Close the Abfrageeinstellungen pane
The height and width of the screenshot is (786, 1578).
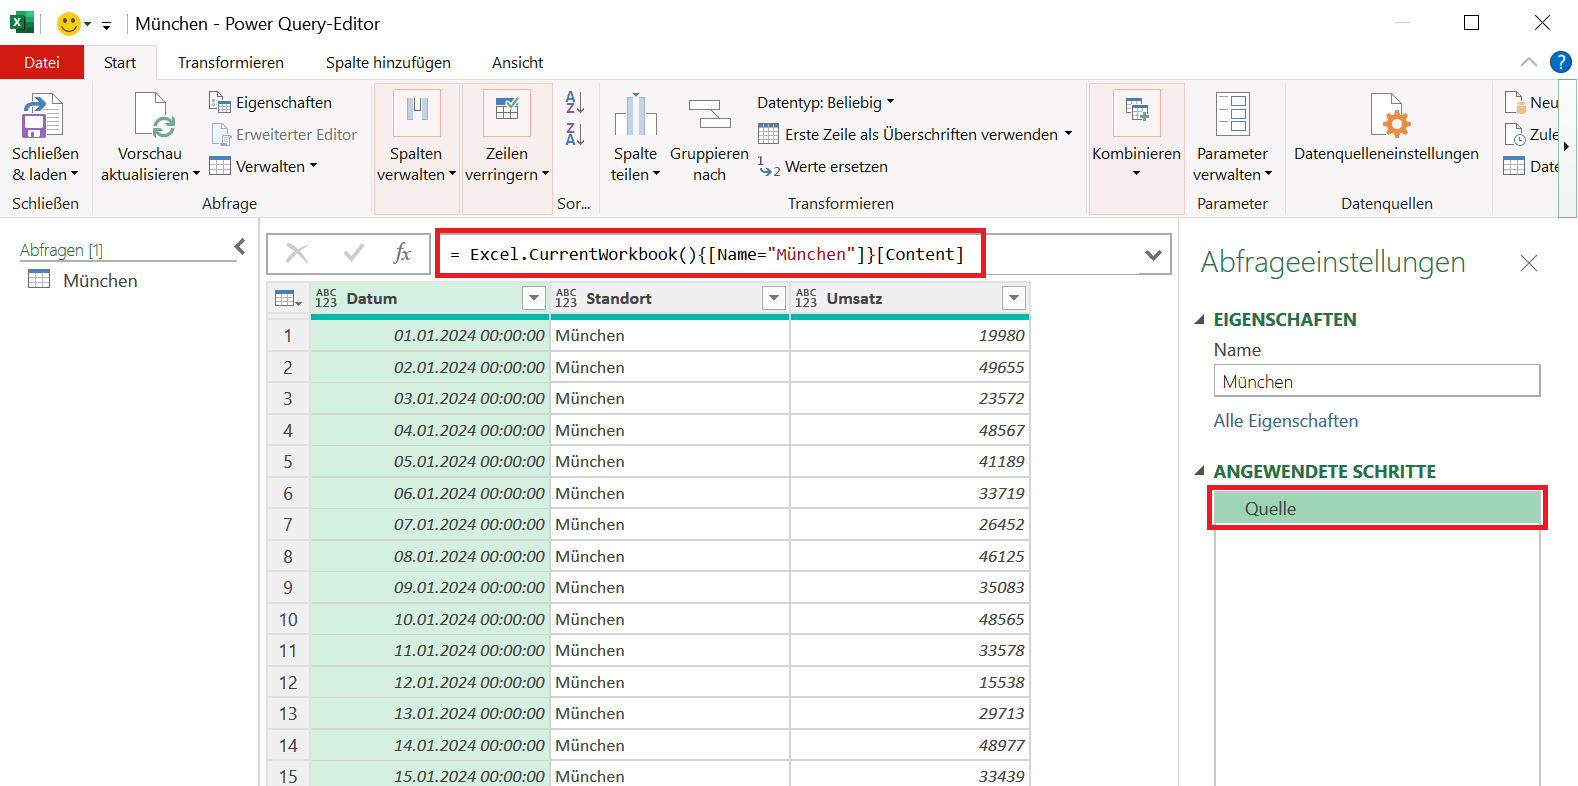pyautogui.click(x=1528, y=263)
